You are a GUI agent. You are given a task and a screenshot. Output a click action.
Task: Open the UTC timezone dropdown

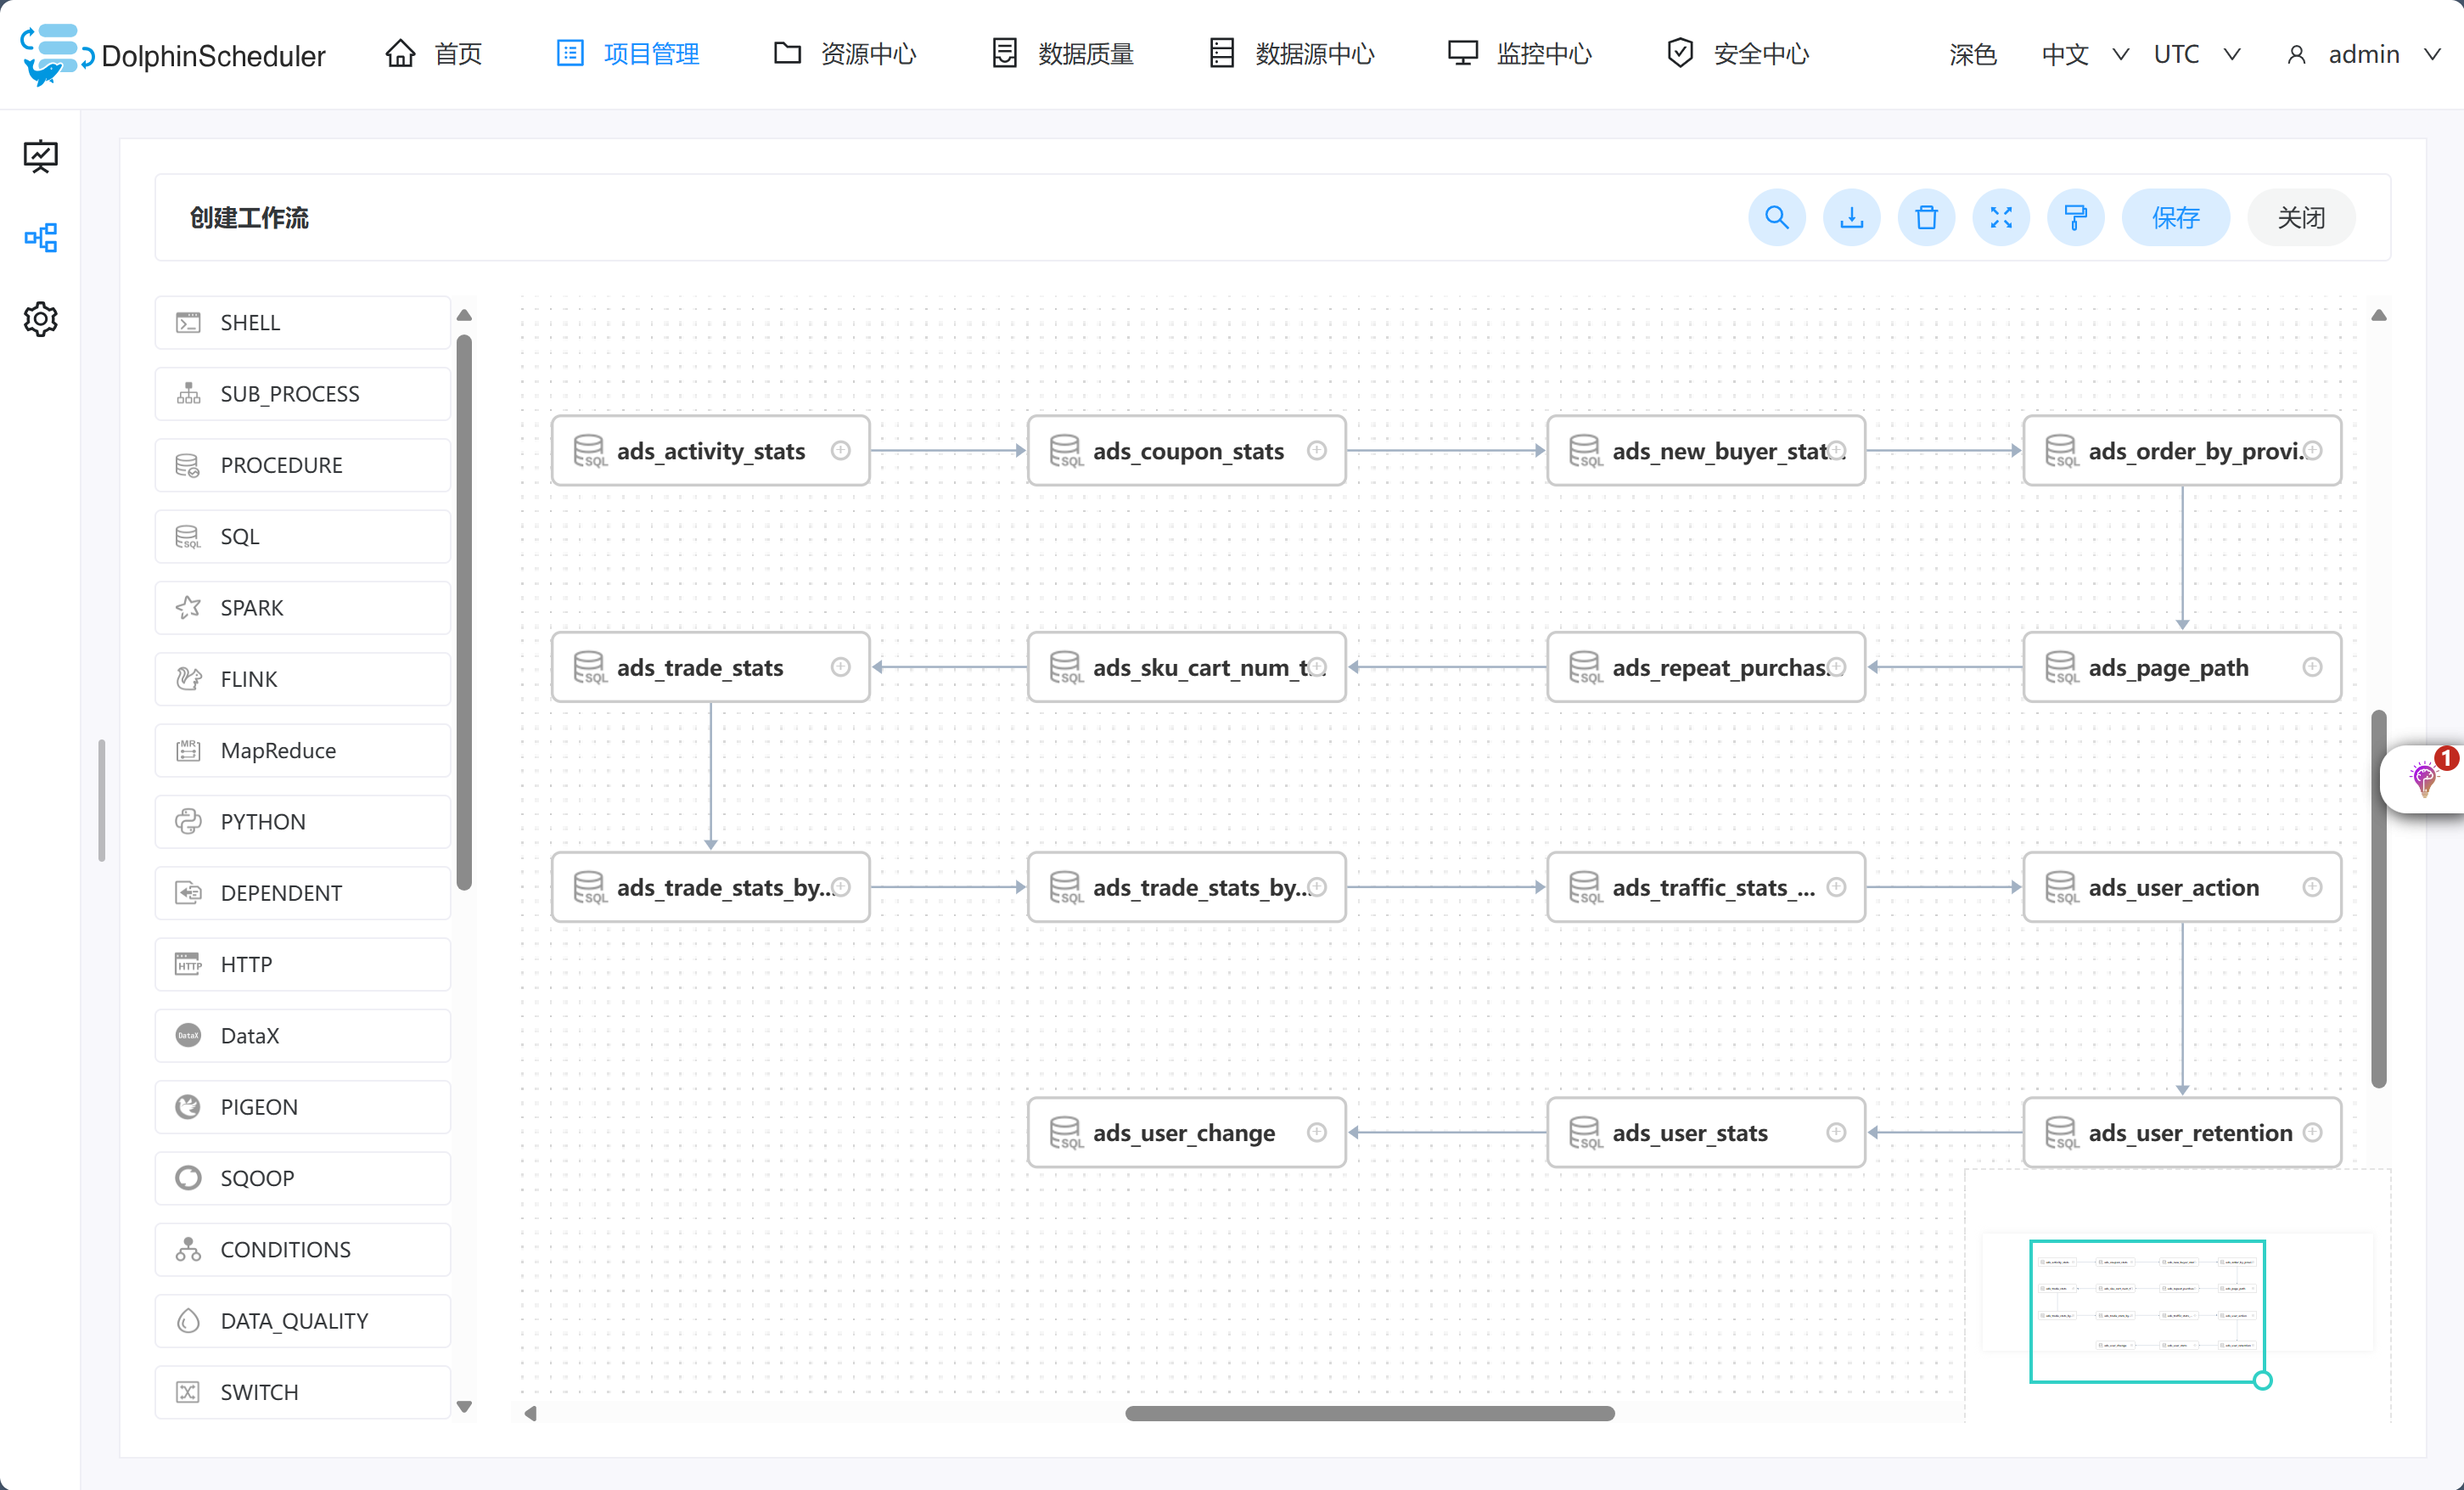(2196, 54)
